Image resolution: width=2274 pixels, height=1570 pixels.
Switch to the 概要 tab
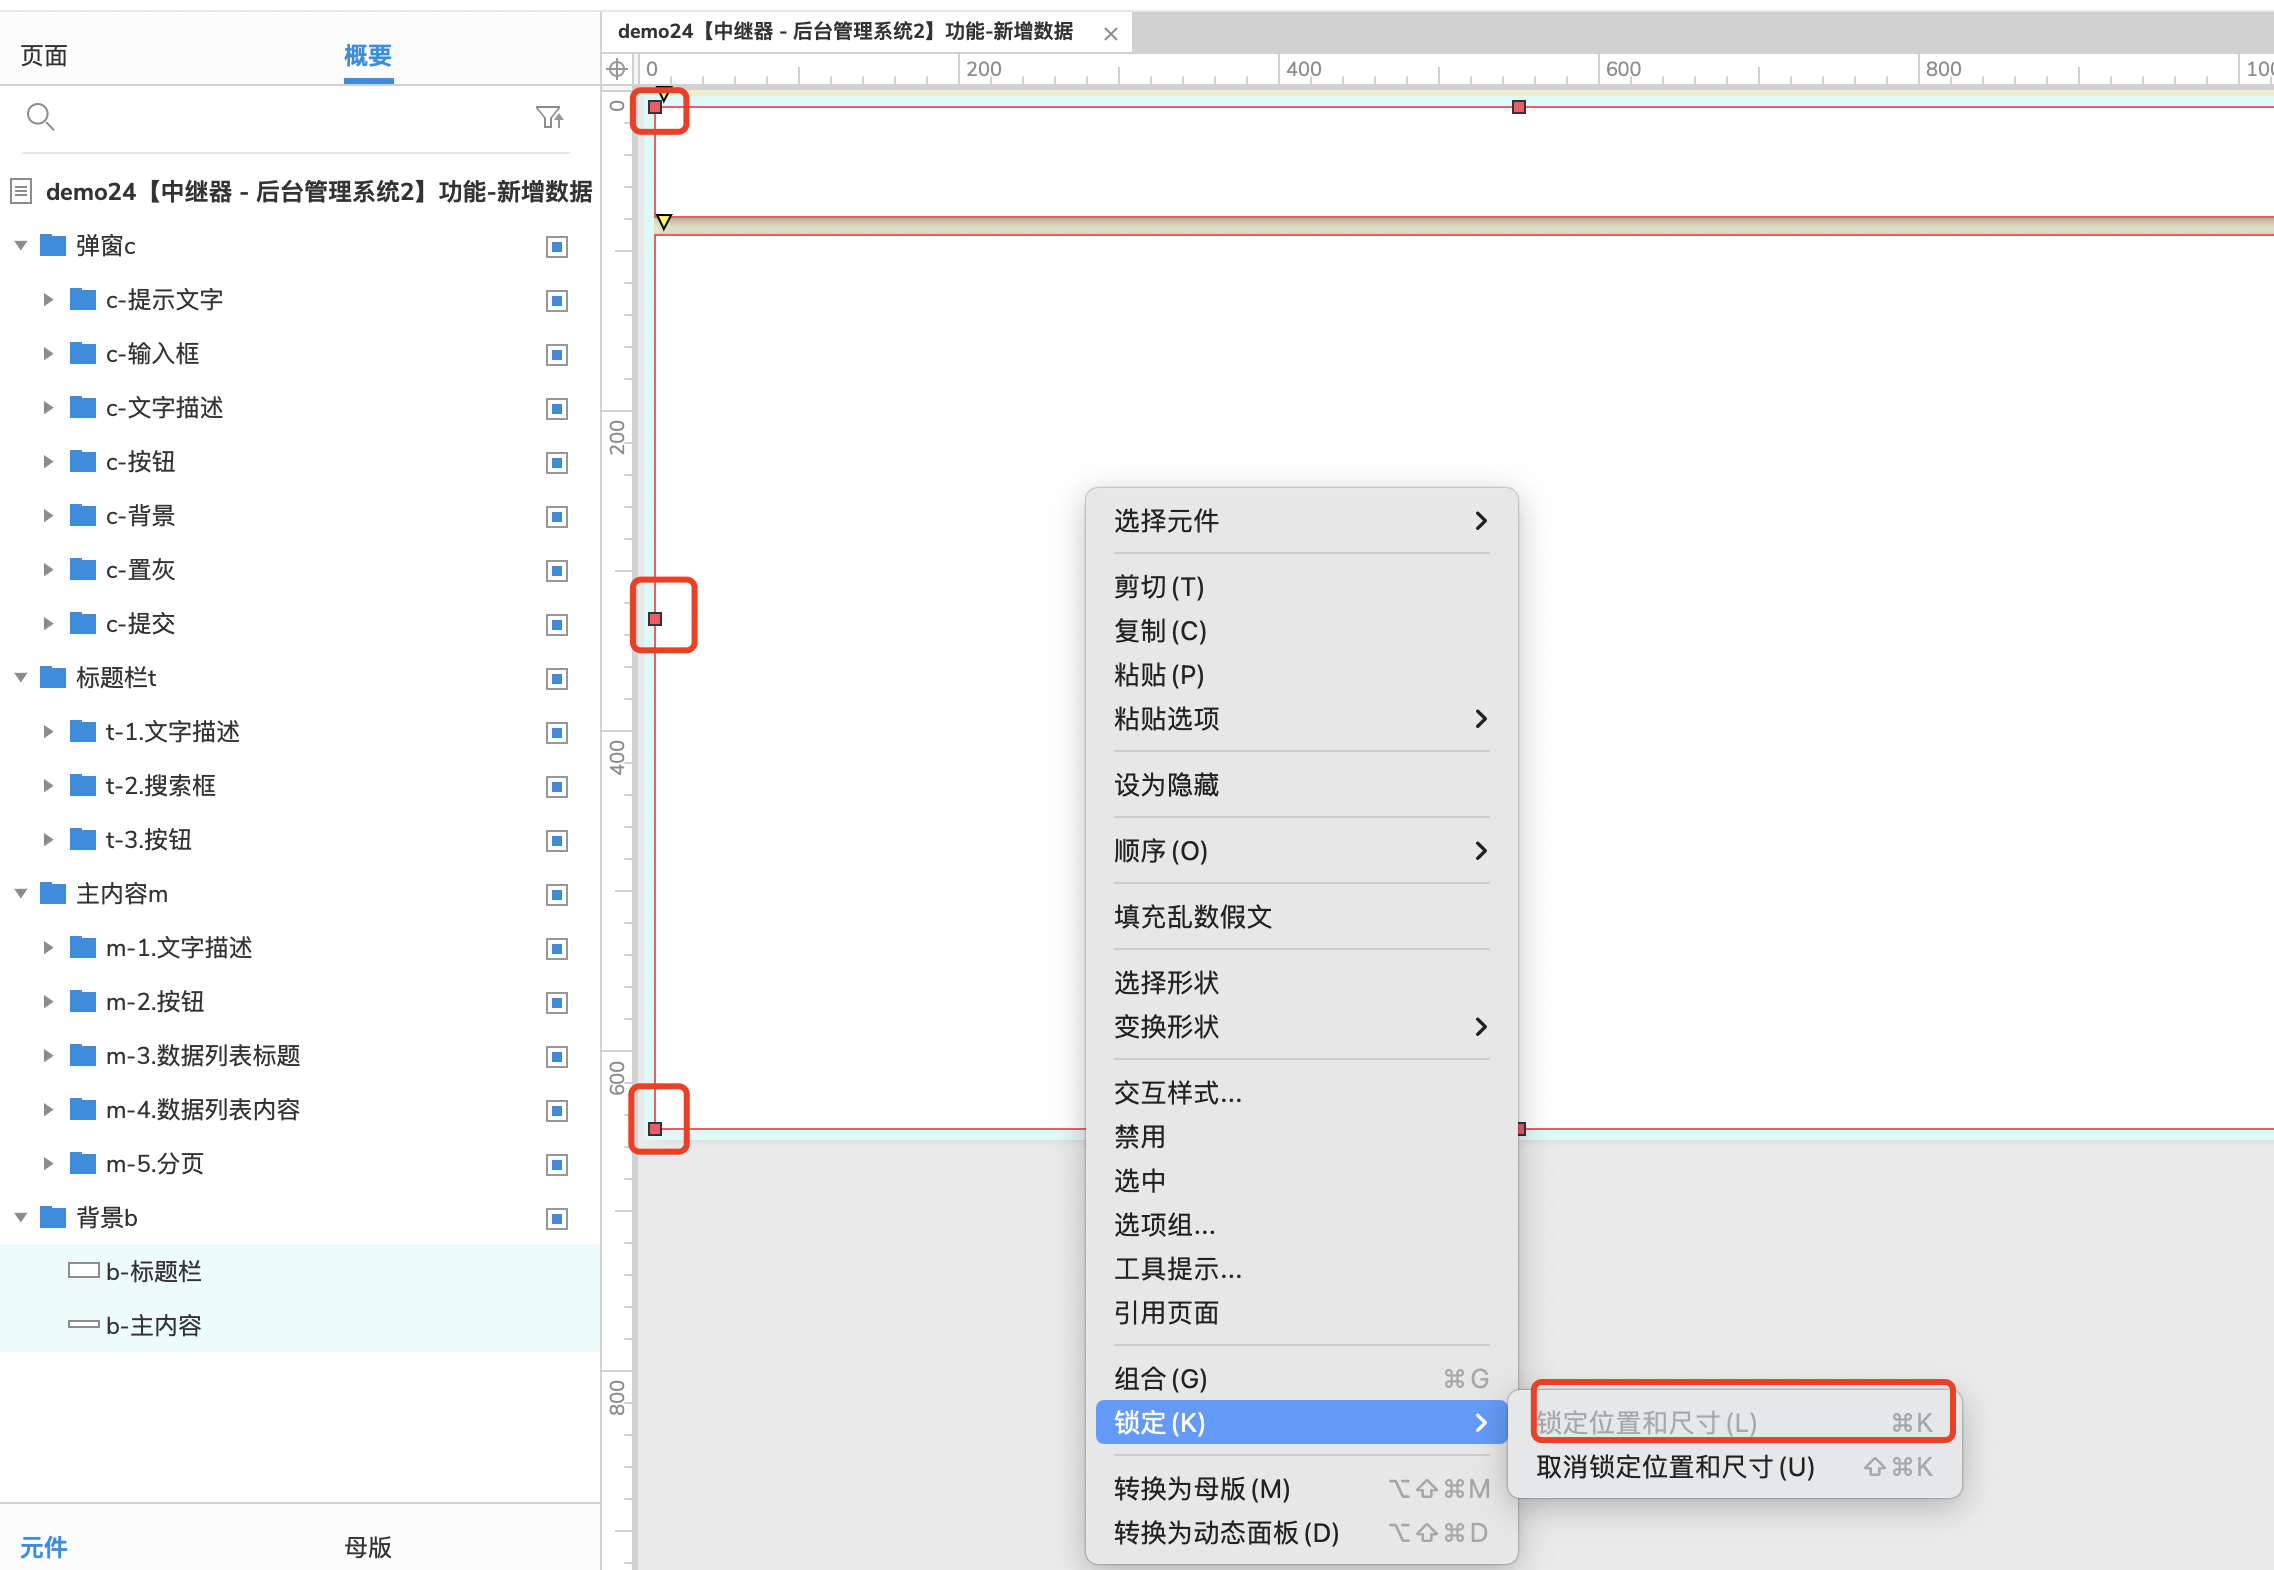click(368, 56)
